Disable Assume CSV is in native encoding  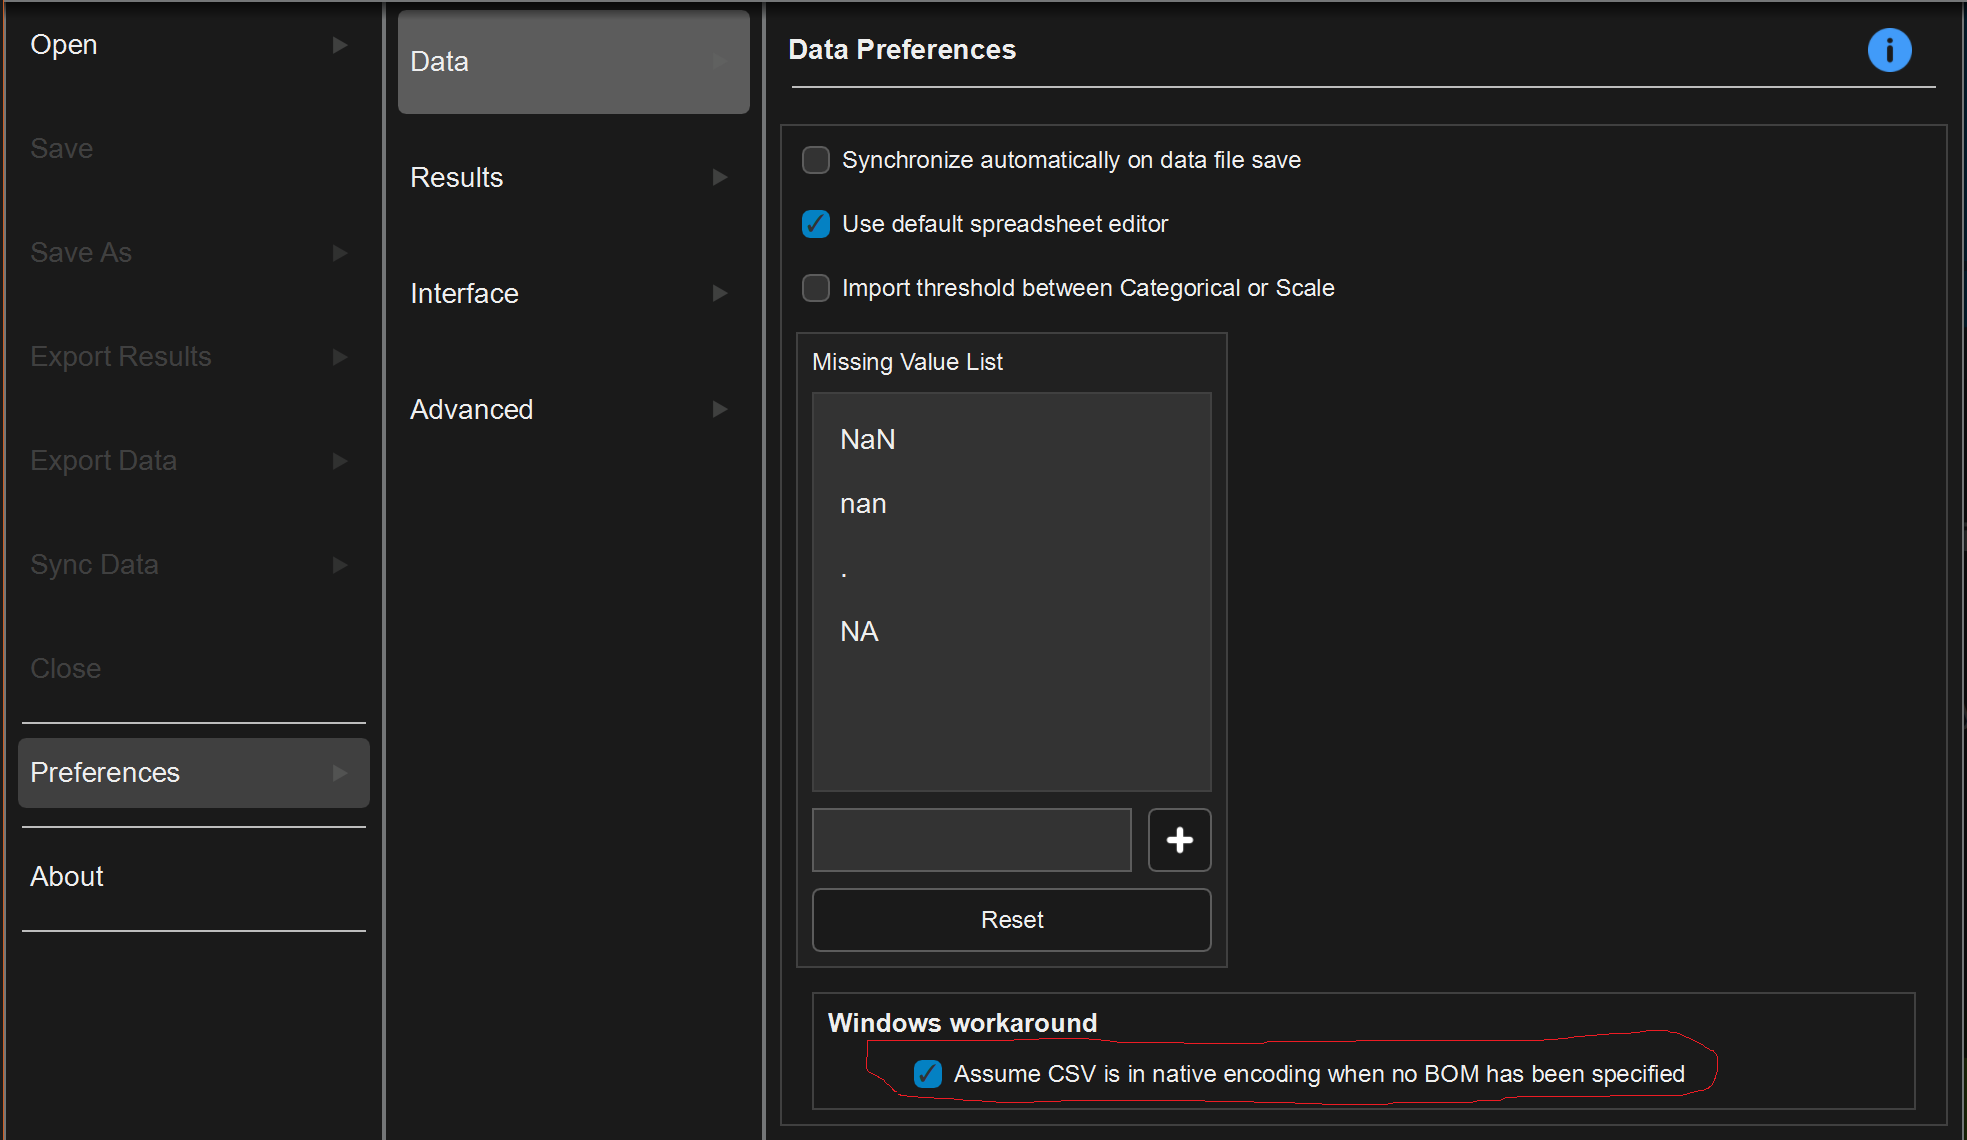928,1074
